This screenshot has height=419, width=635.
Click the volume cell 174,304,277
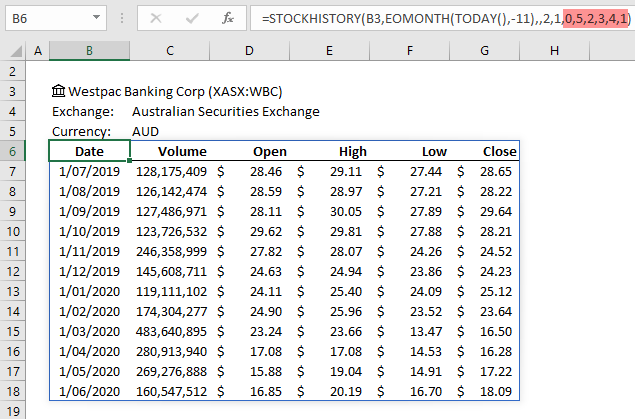point(171,311)
